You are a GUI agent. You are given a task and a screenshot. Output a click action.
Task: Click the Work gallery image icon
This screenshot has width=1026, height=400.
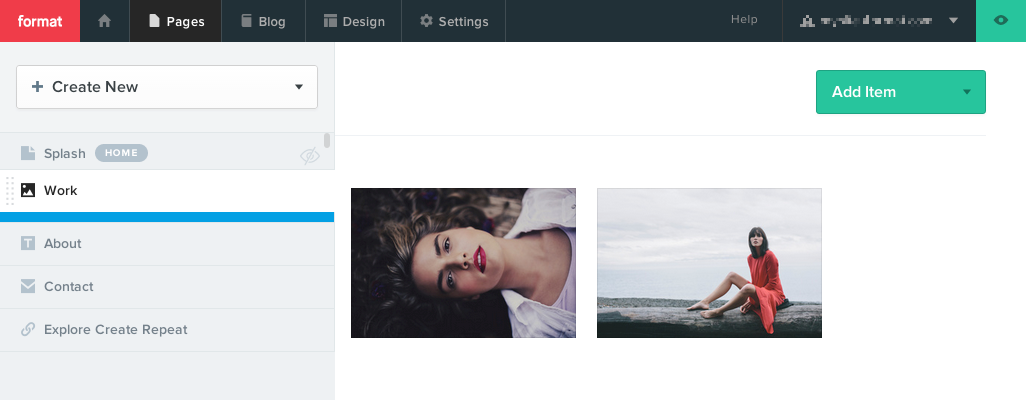click(x=28, y=190)
